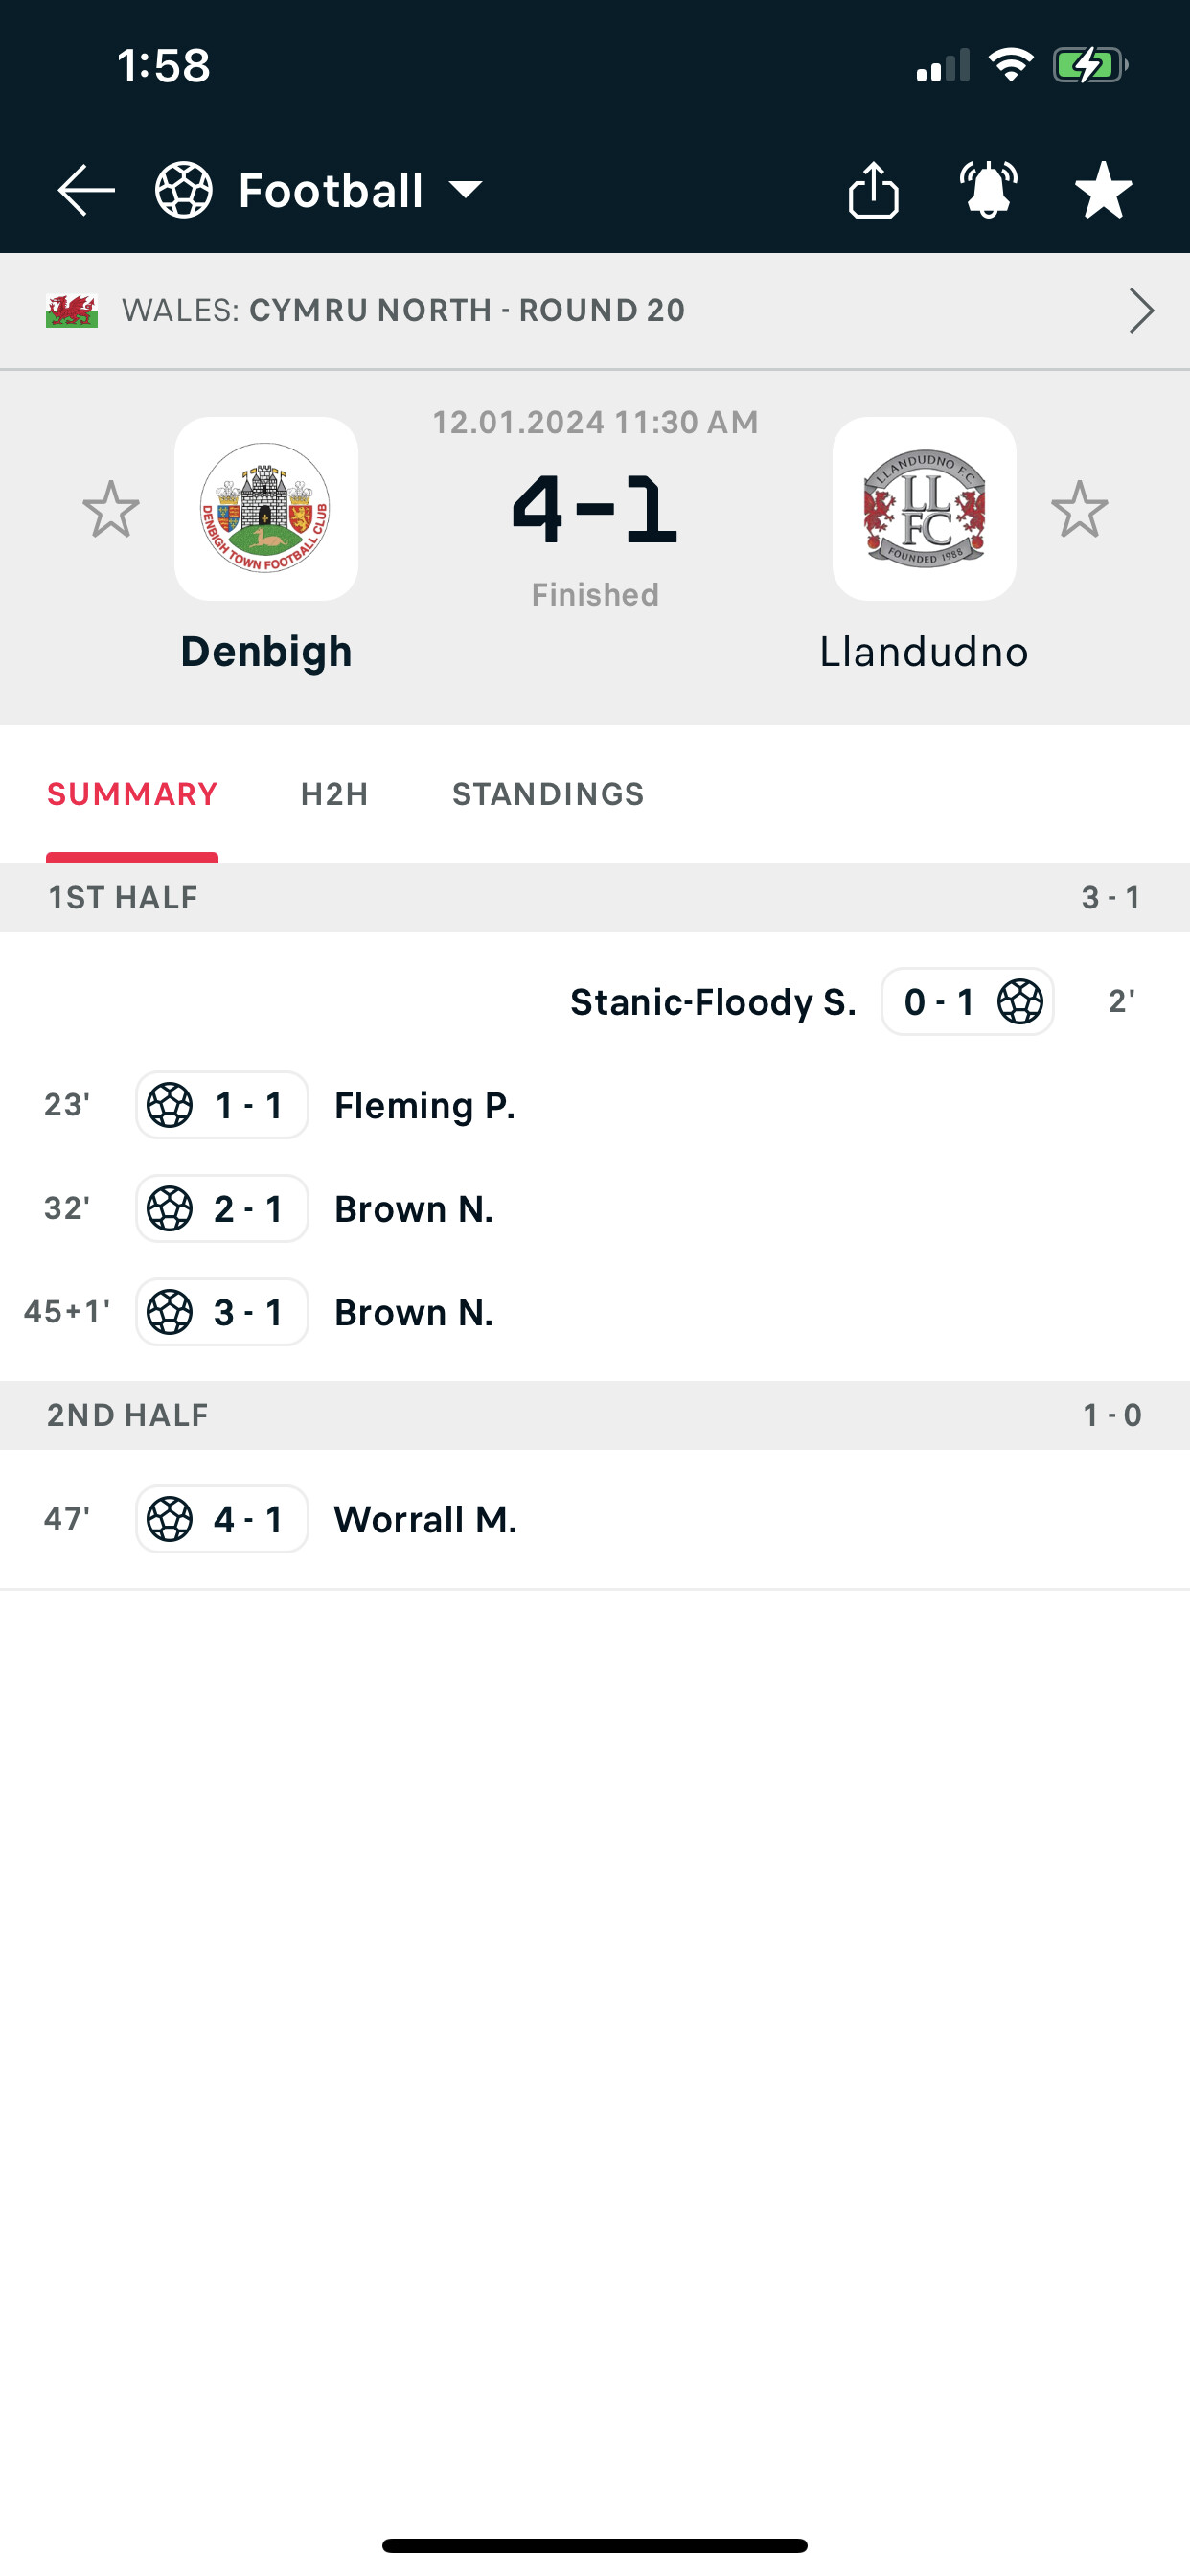This screenshot has height=2576, width=1190.
Task: Toggle the match favorite star in header
Action: pos(1103,189)
